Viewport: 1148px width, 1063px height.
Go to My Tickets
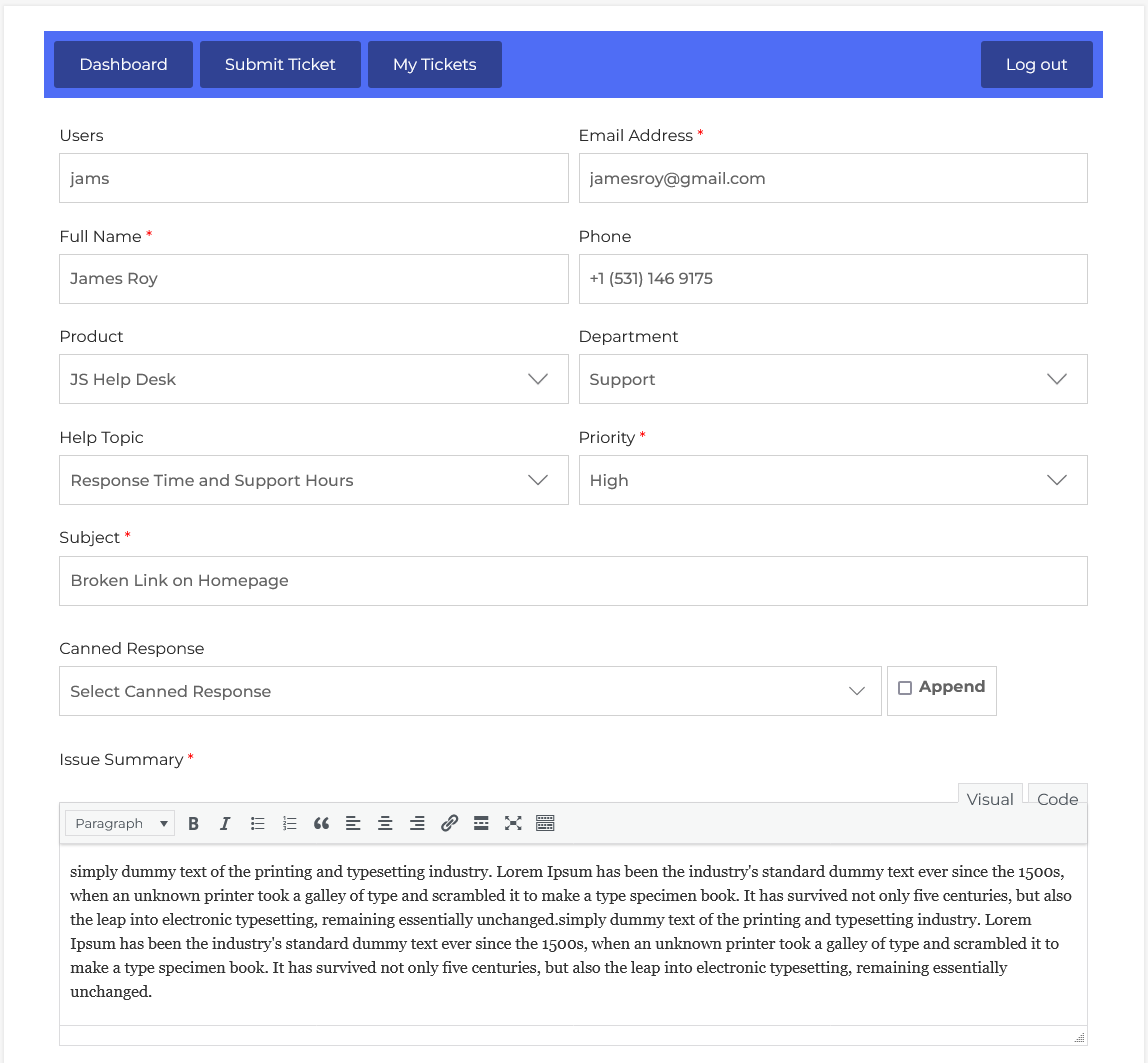click(434, 64)
